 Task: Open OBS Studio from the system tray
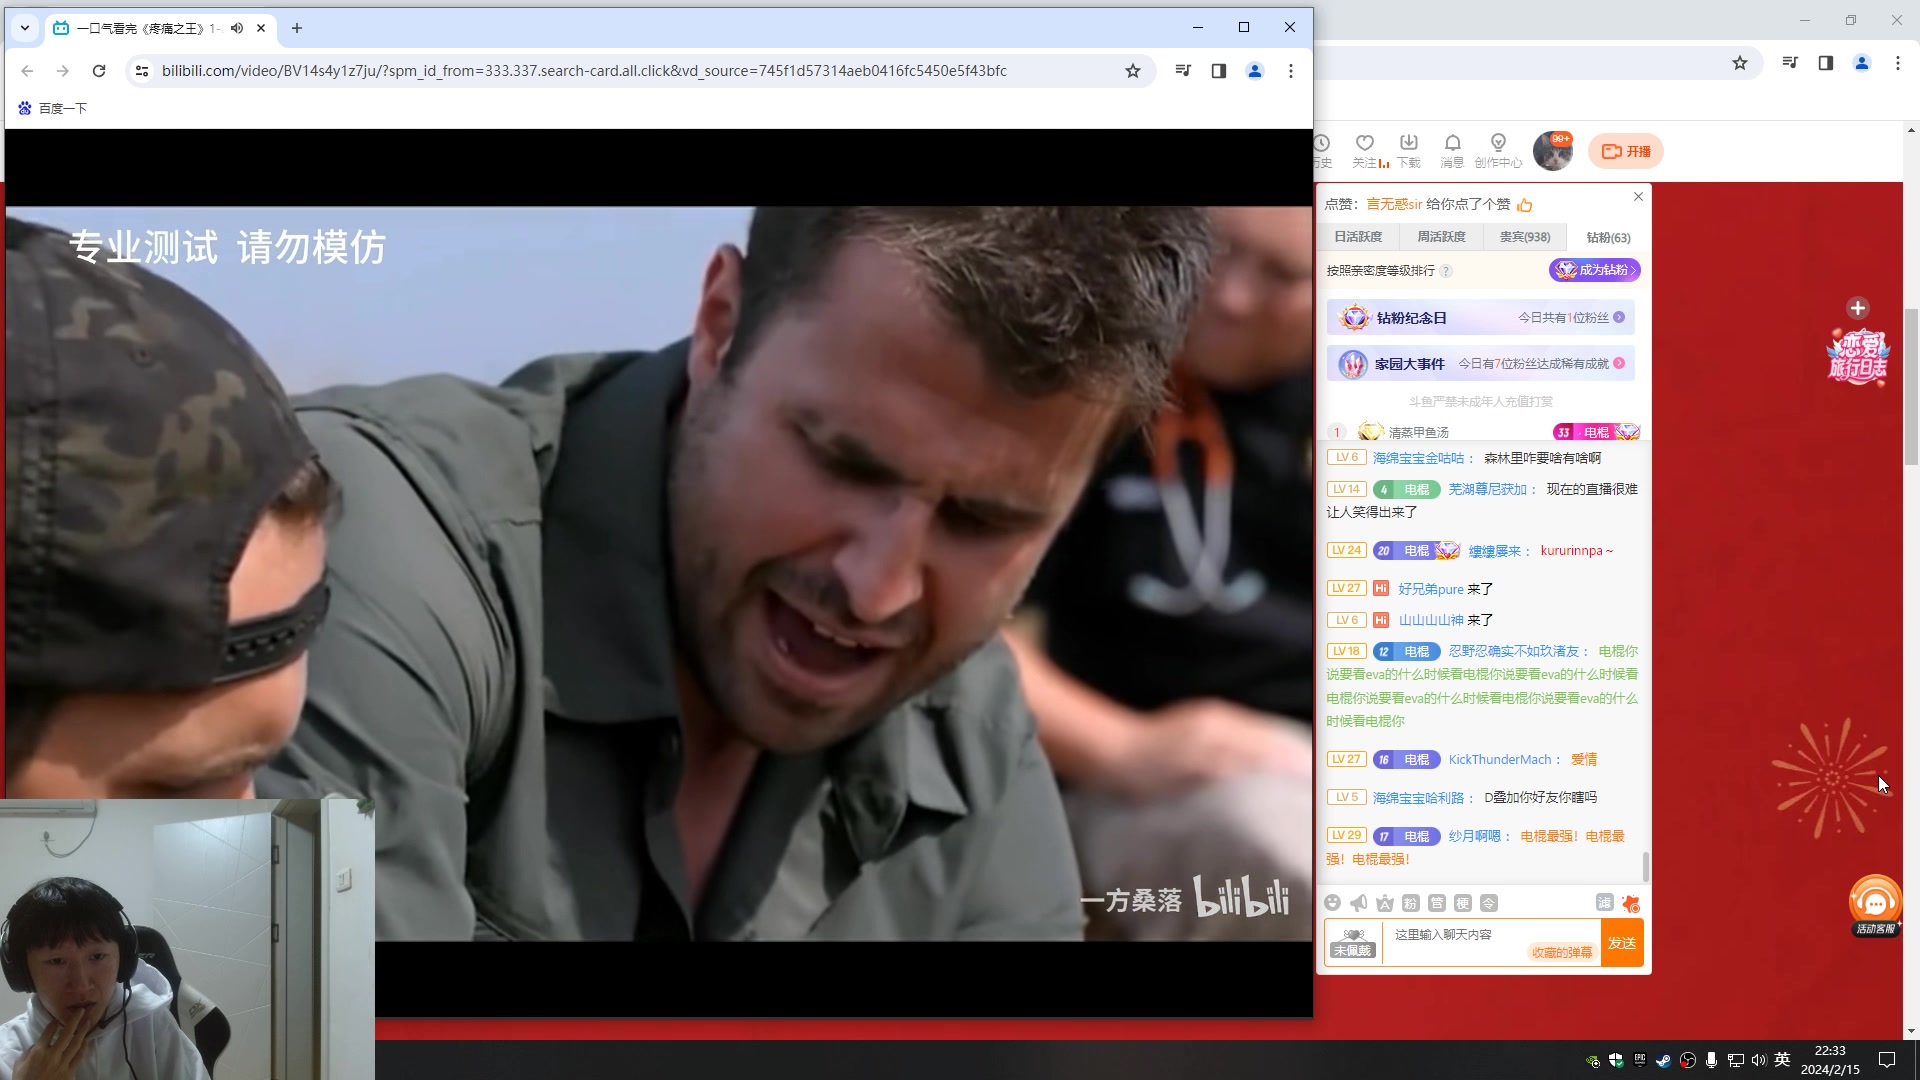tap(1688, 1061)
